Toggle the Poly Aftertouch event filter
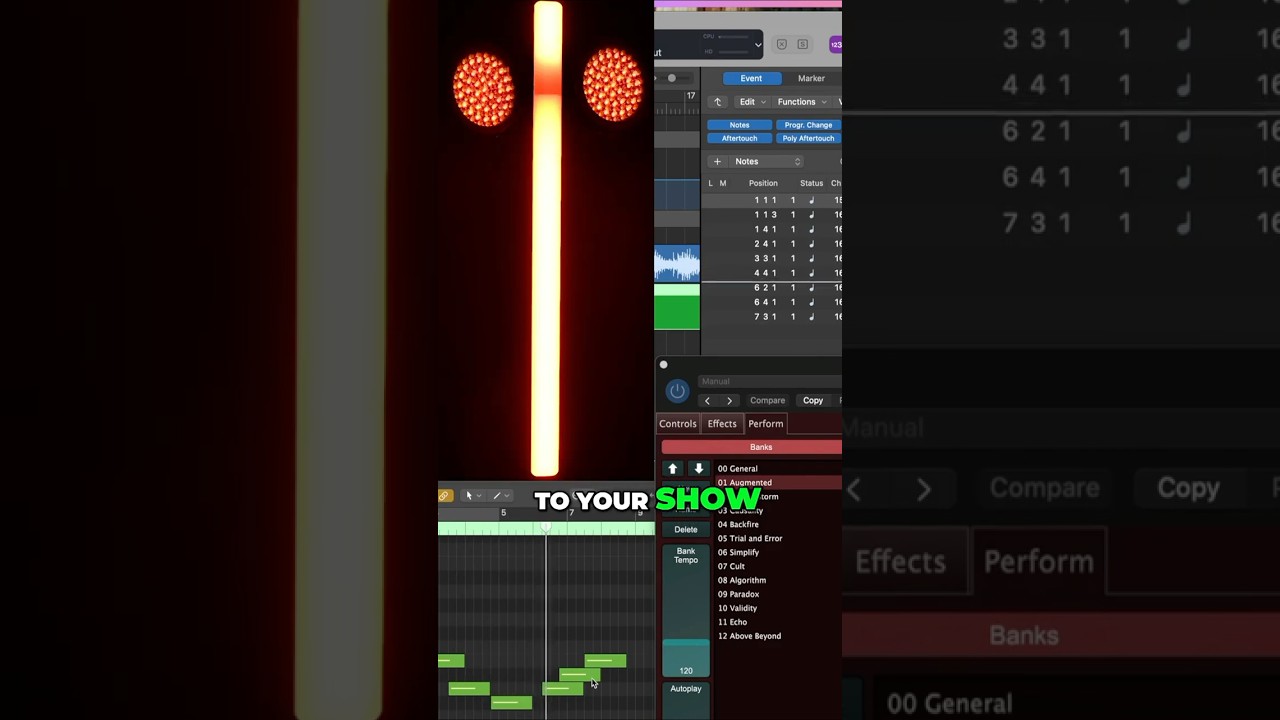 (808, 139)
